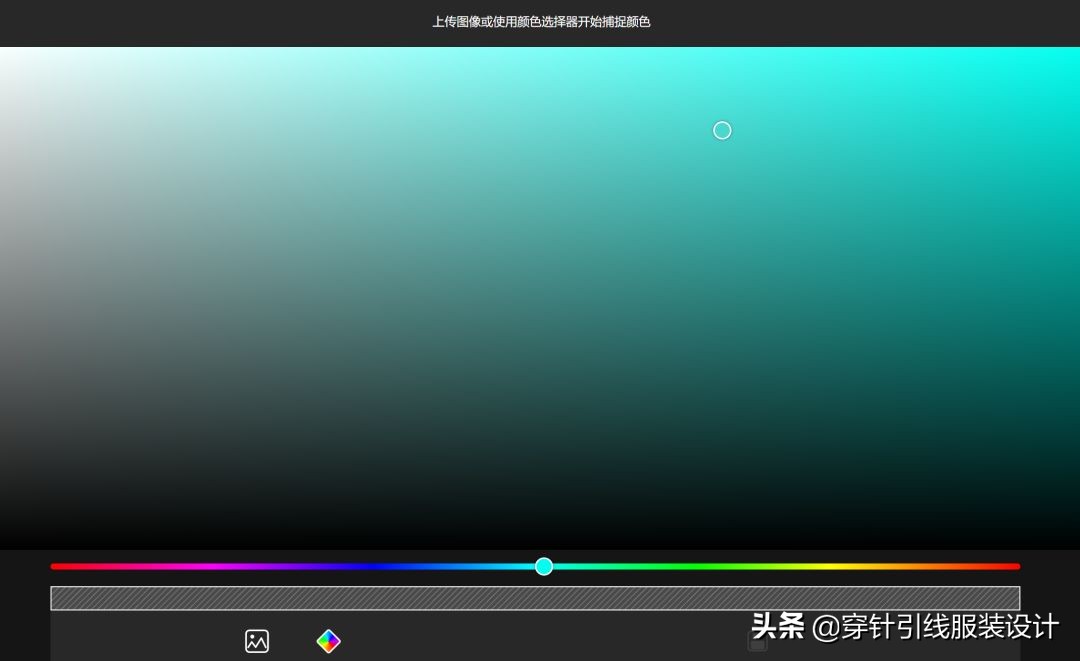This screenshot has height=661, width=1080.
Task: Click the circular color selection marker
Action: click(x=722, y=130)
